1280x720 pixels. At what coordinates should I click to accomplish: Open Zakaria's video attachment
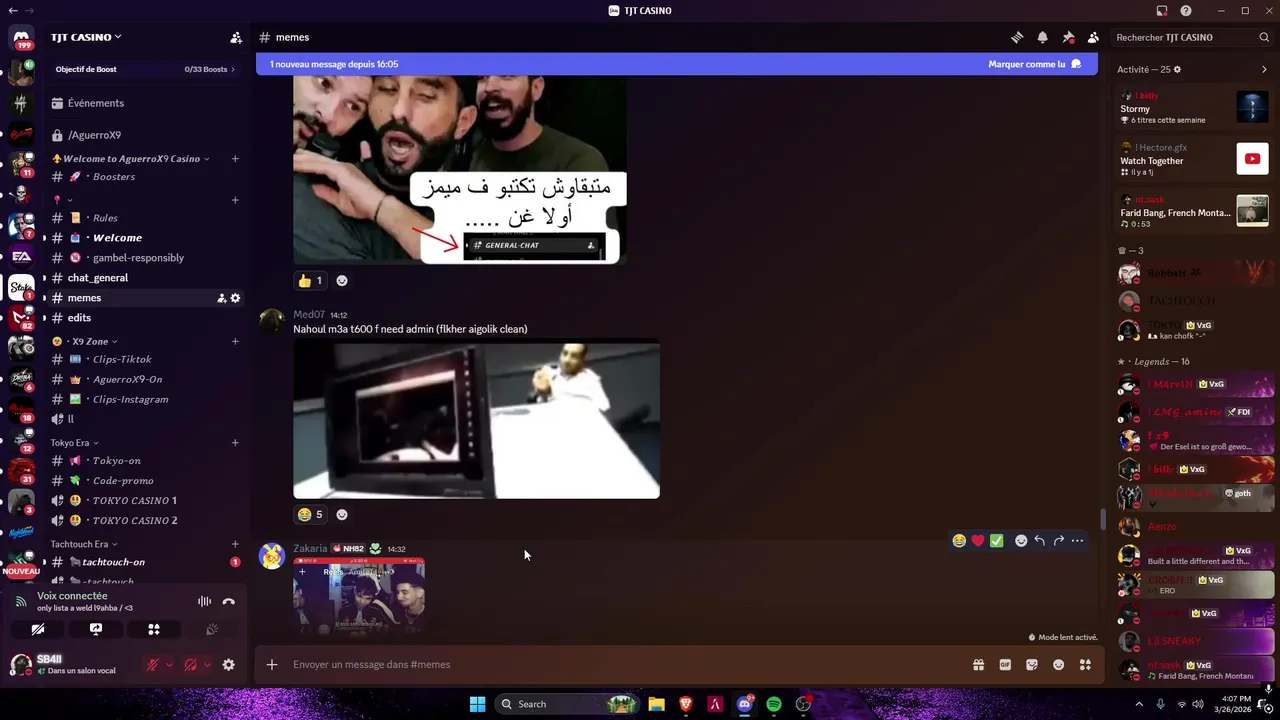click(359, 596)
